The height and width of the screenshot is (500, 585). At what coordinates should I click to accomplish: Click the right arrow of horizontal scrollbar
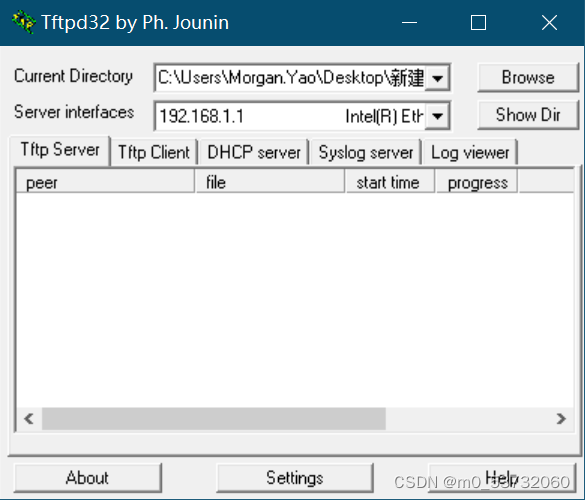[x=561, y=419]
